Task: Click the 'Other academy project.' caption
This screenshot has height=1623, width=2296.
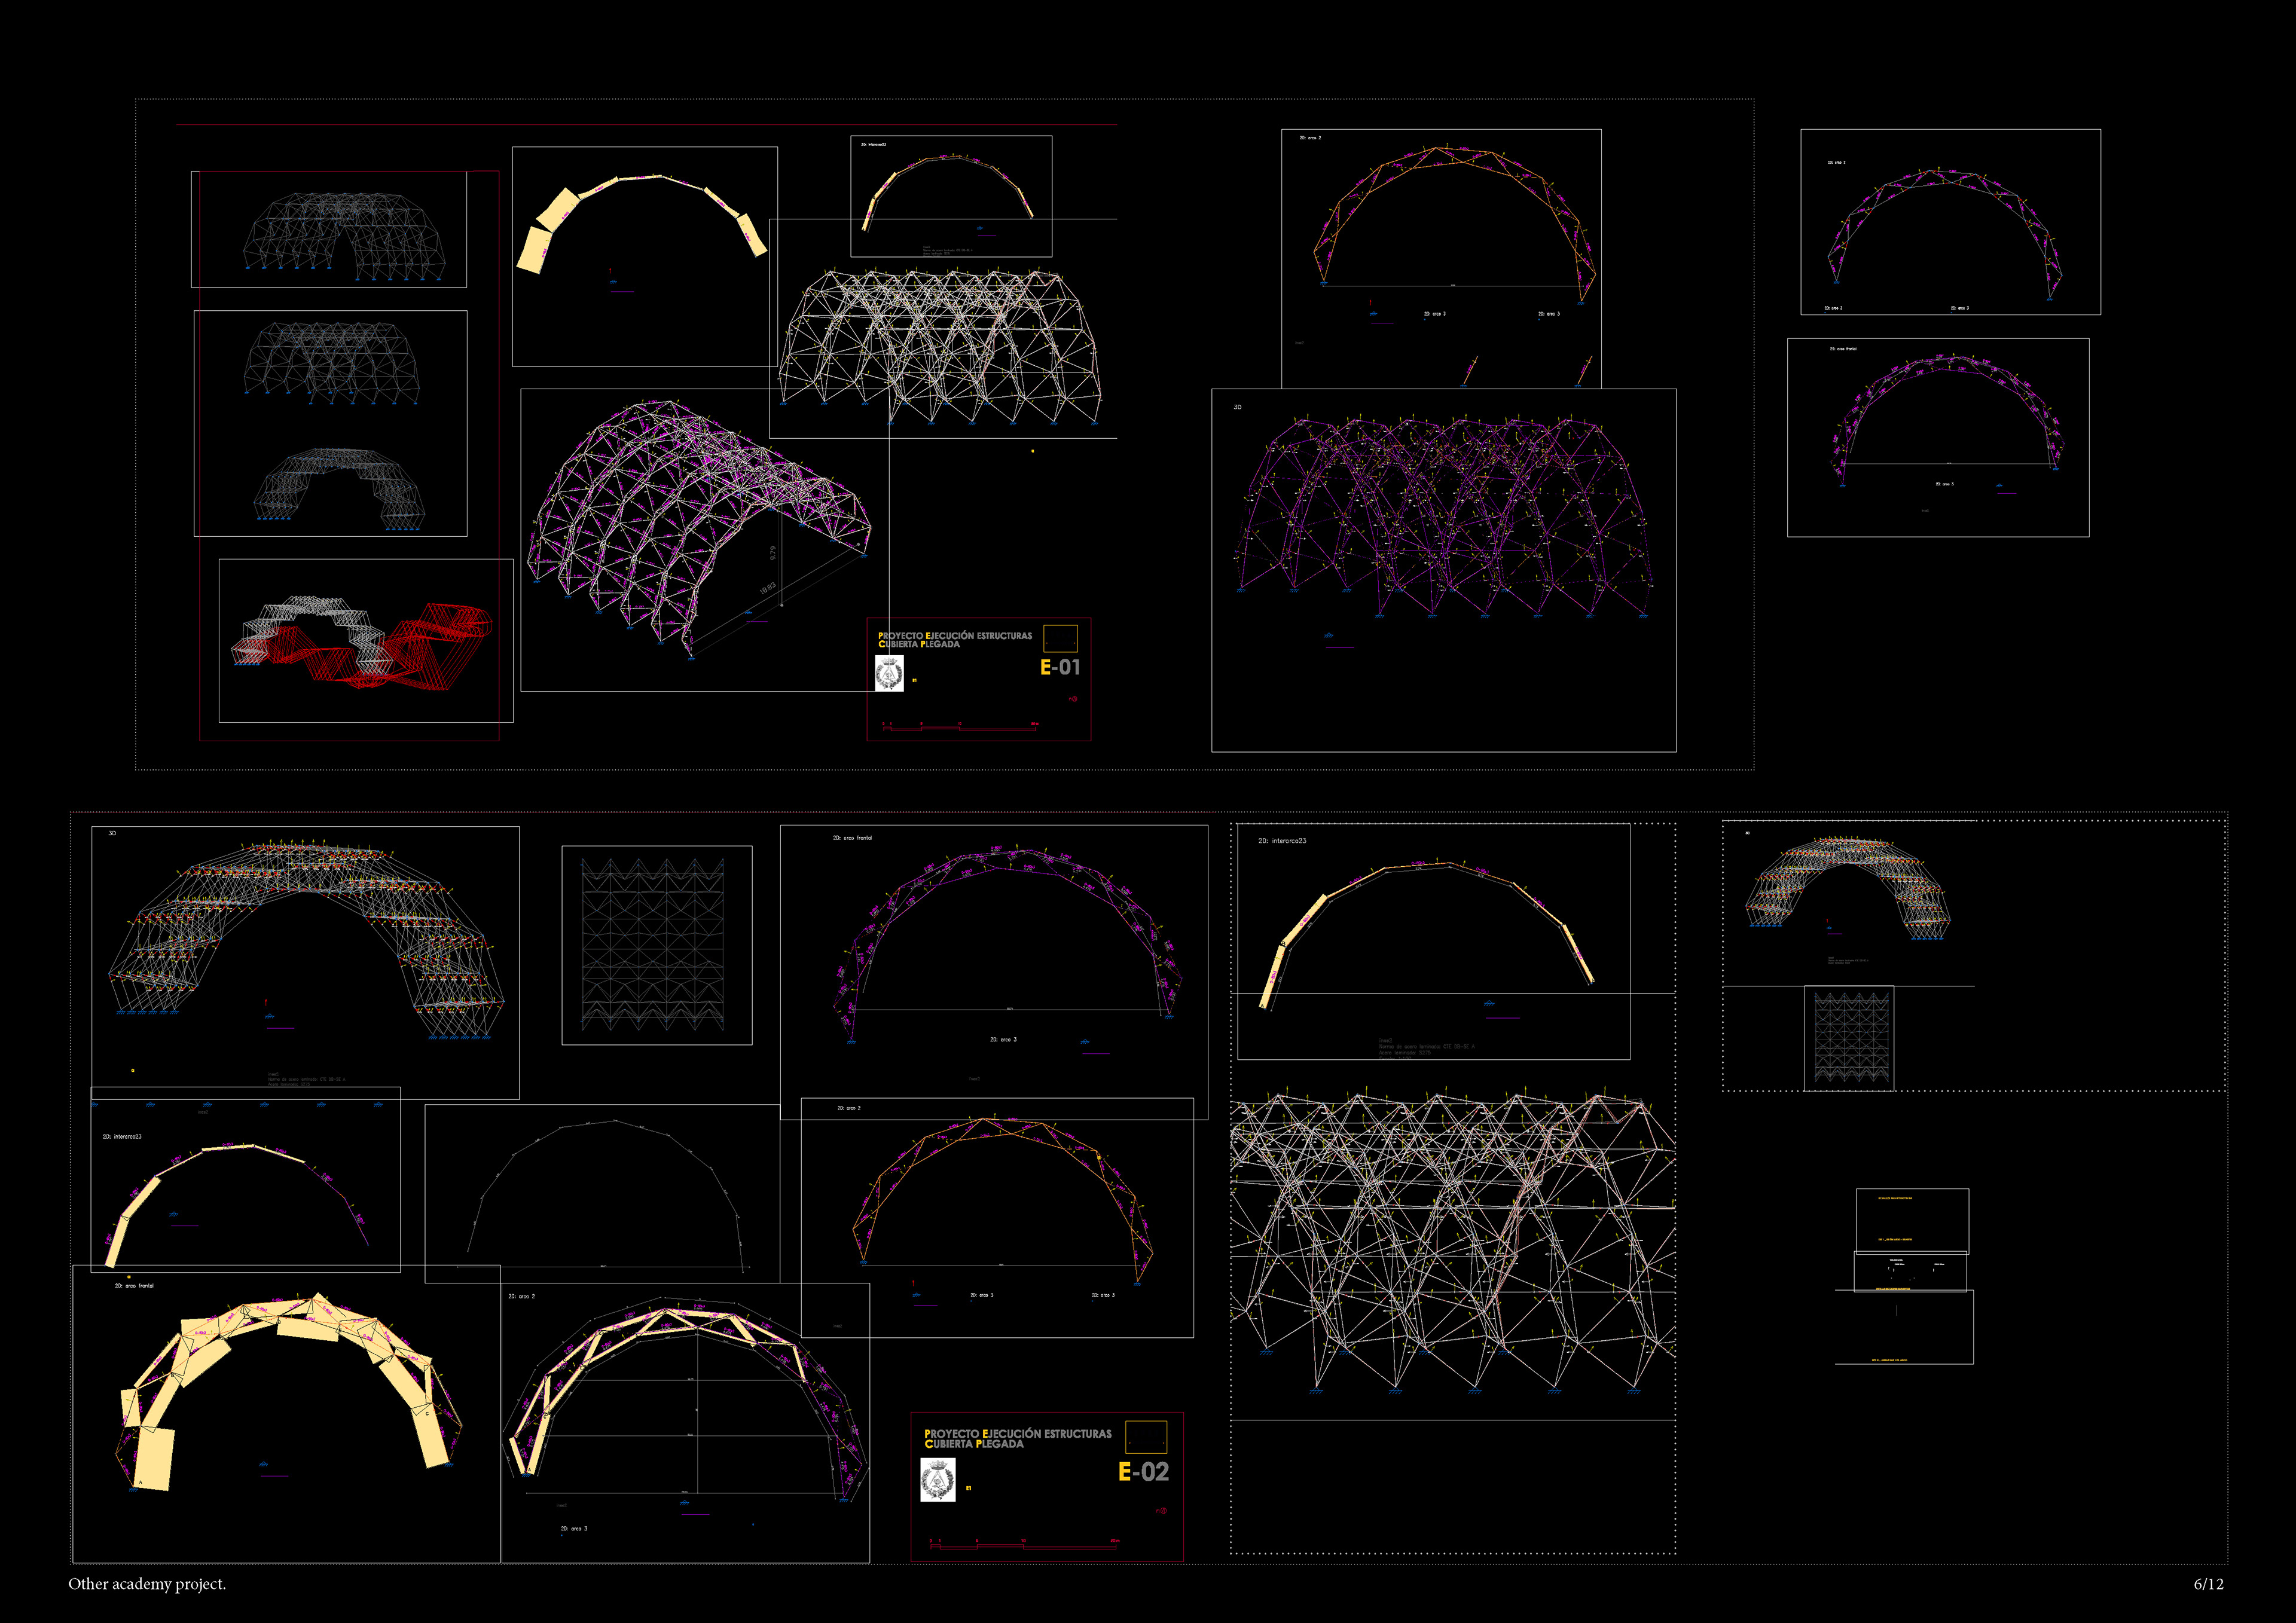Action: click(147, 1584)
